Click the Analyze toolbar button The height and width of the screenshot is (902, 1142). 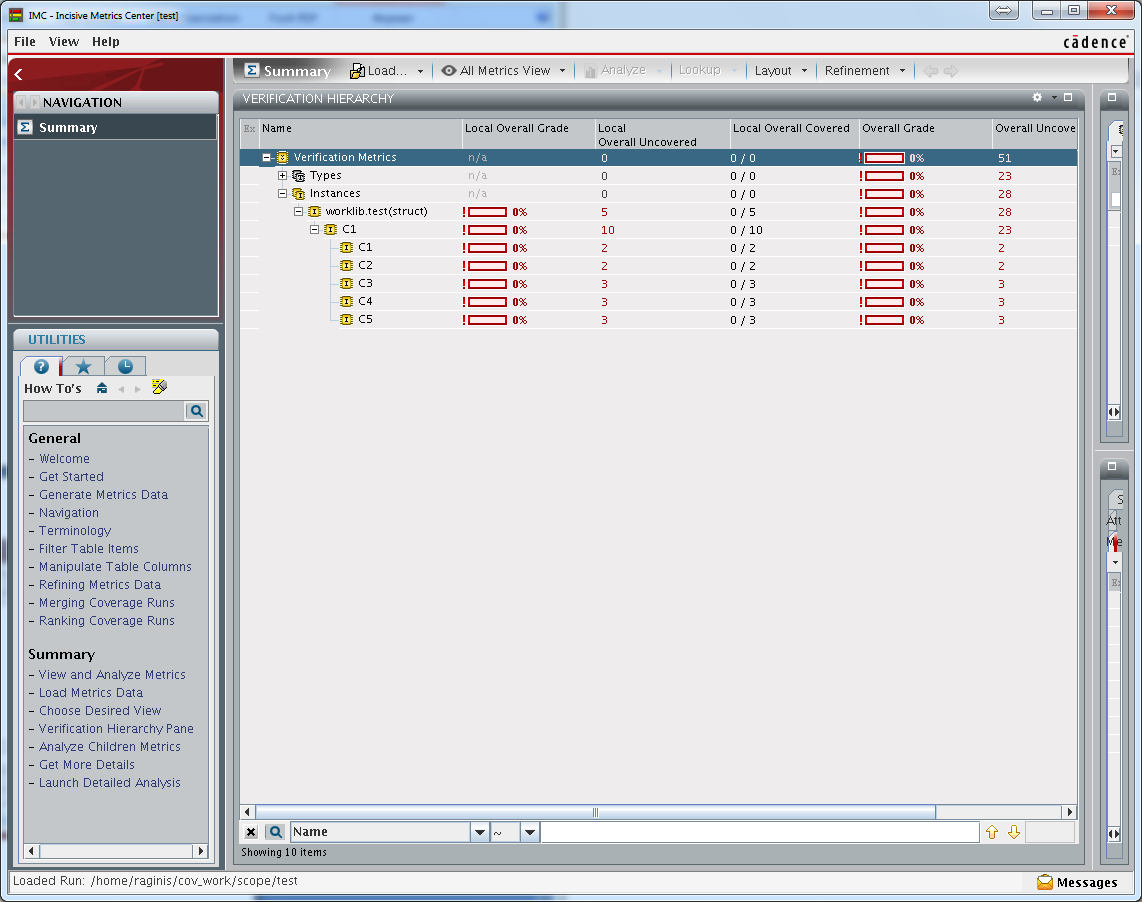tap(623, 71)
